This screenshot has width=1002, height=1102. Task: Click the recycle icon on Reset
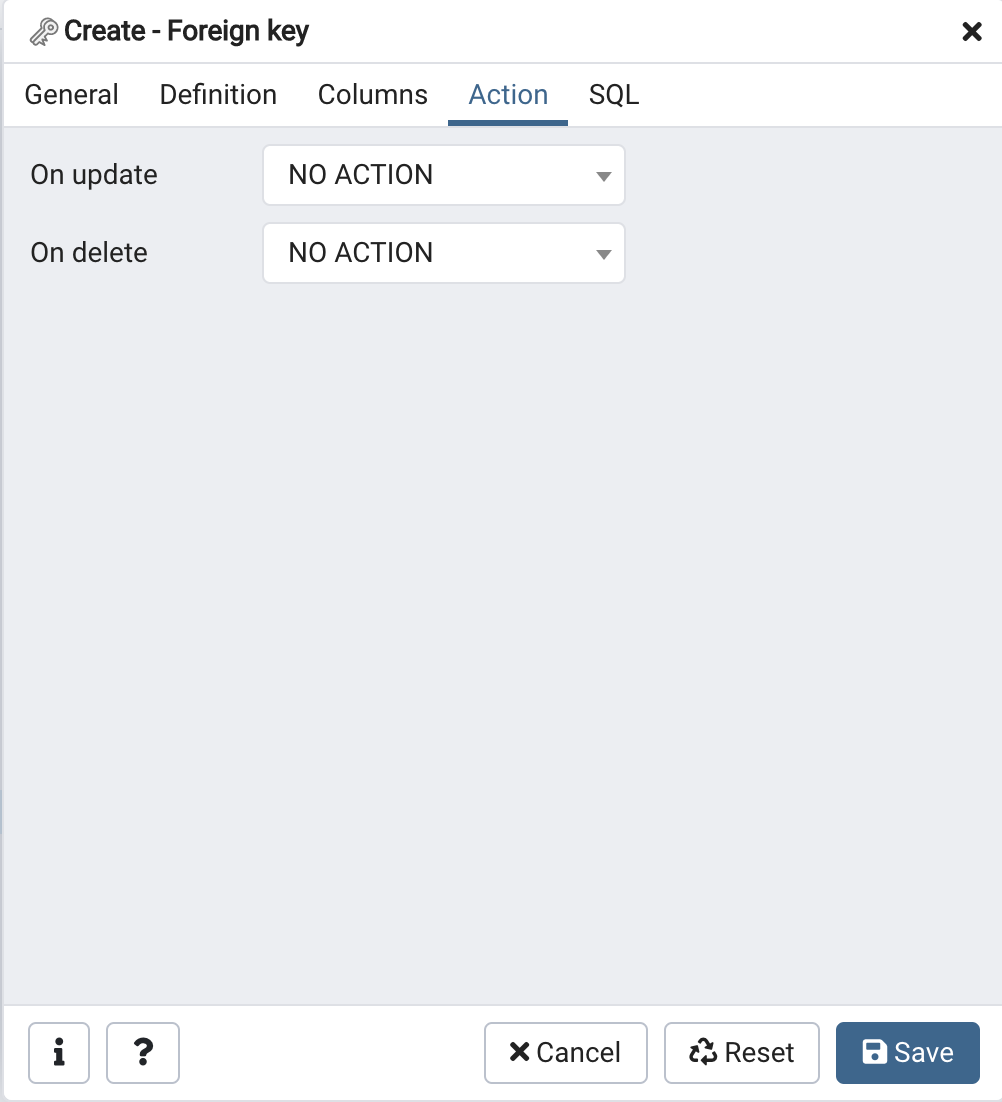pos(704,1052)
